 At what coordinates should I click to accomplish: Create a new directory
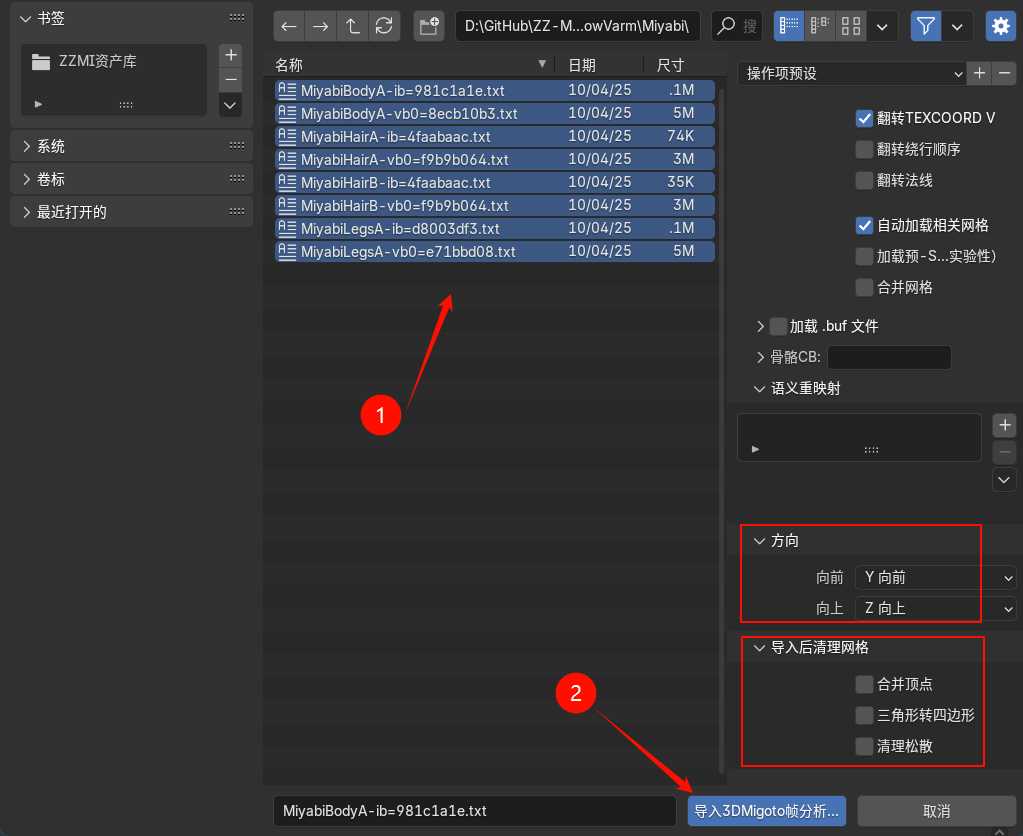coord(428,26)
